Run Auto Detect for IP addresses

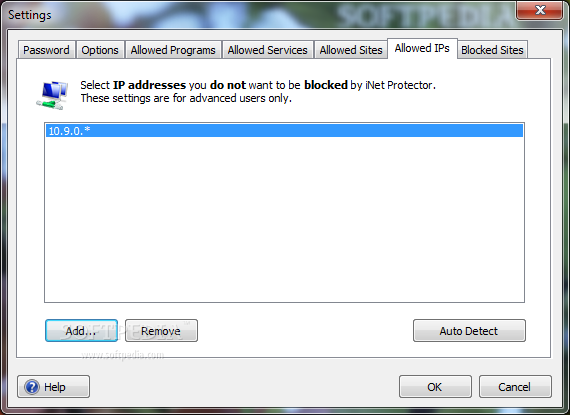click(x=469, y=331)
